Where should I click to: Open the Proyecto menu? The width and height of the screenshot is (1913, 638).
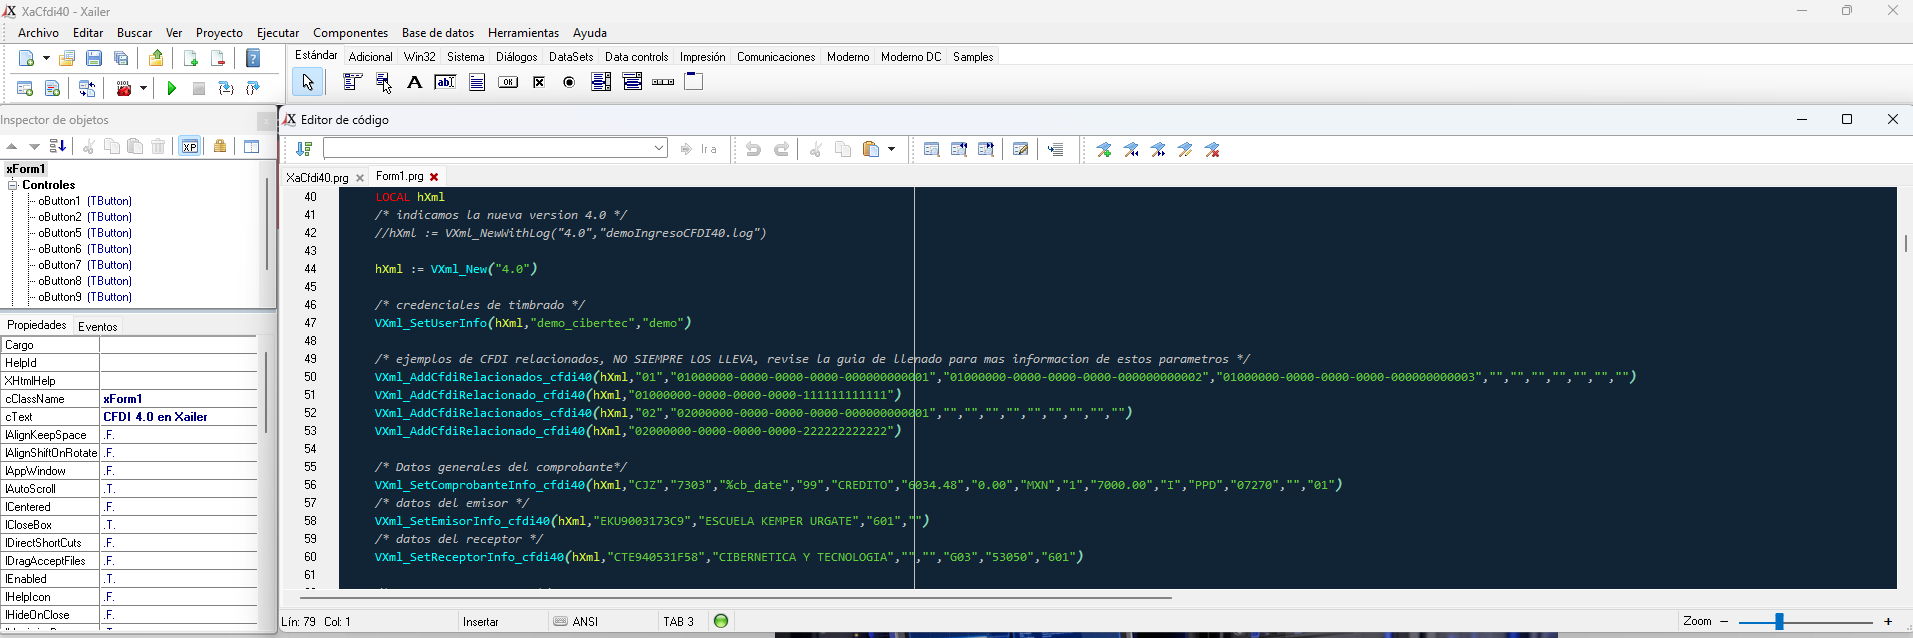click(x=219, y=33)
